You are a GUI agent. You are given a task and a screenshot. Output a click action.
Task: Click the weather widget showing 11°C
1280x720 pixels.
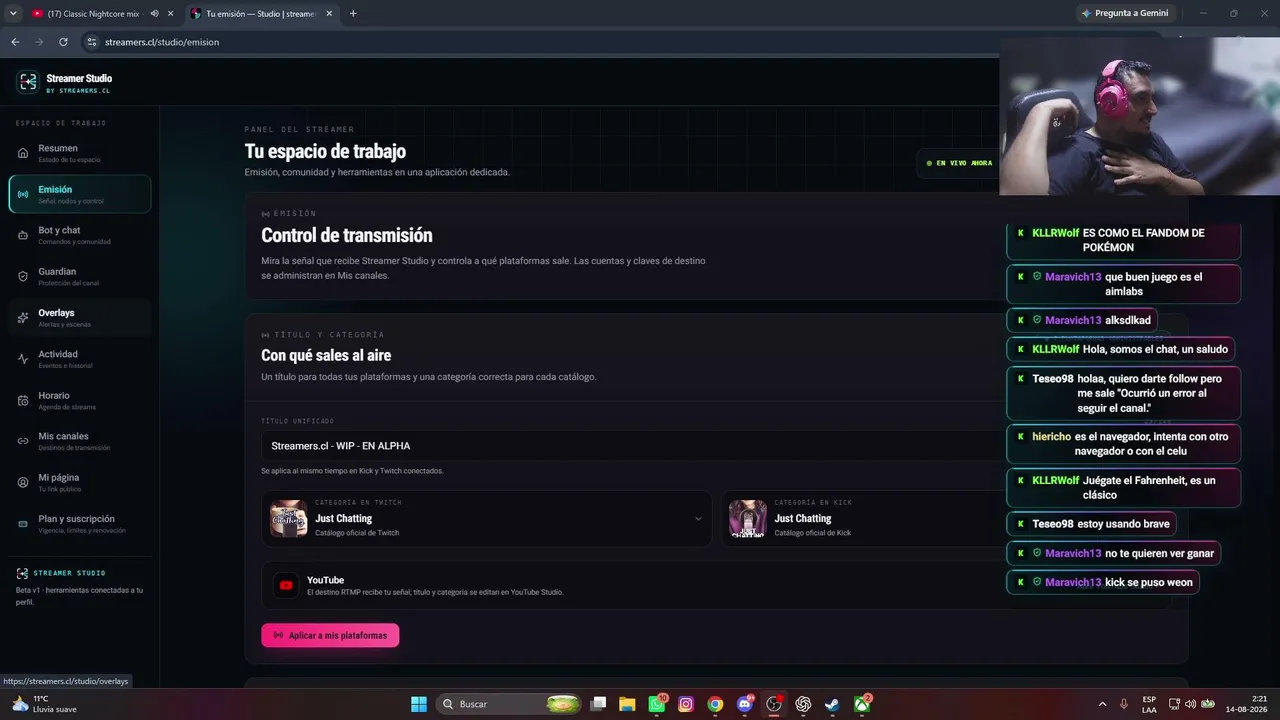tap(44, 704)
